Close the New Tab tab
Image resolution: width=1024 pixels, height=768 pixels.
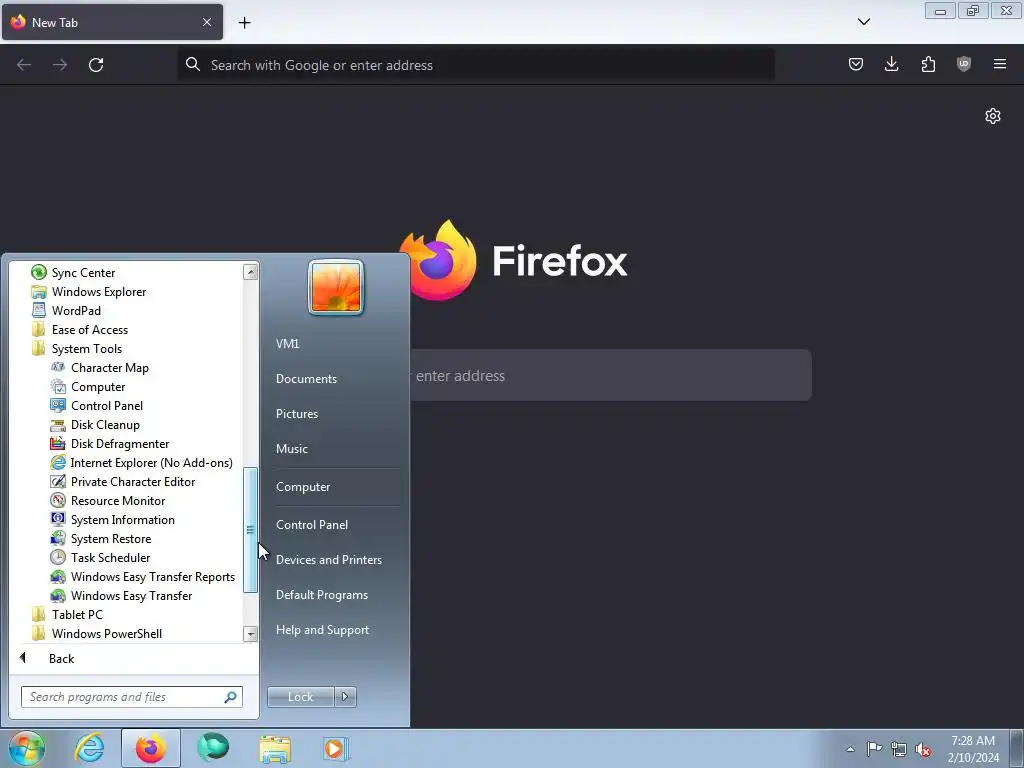[207, 22]
